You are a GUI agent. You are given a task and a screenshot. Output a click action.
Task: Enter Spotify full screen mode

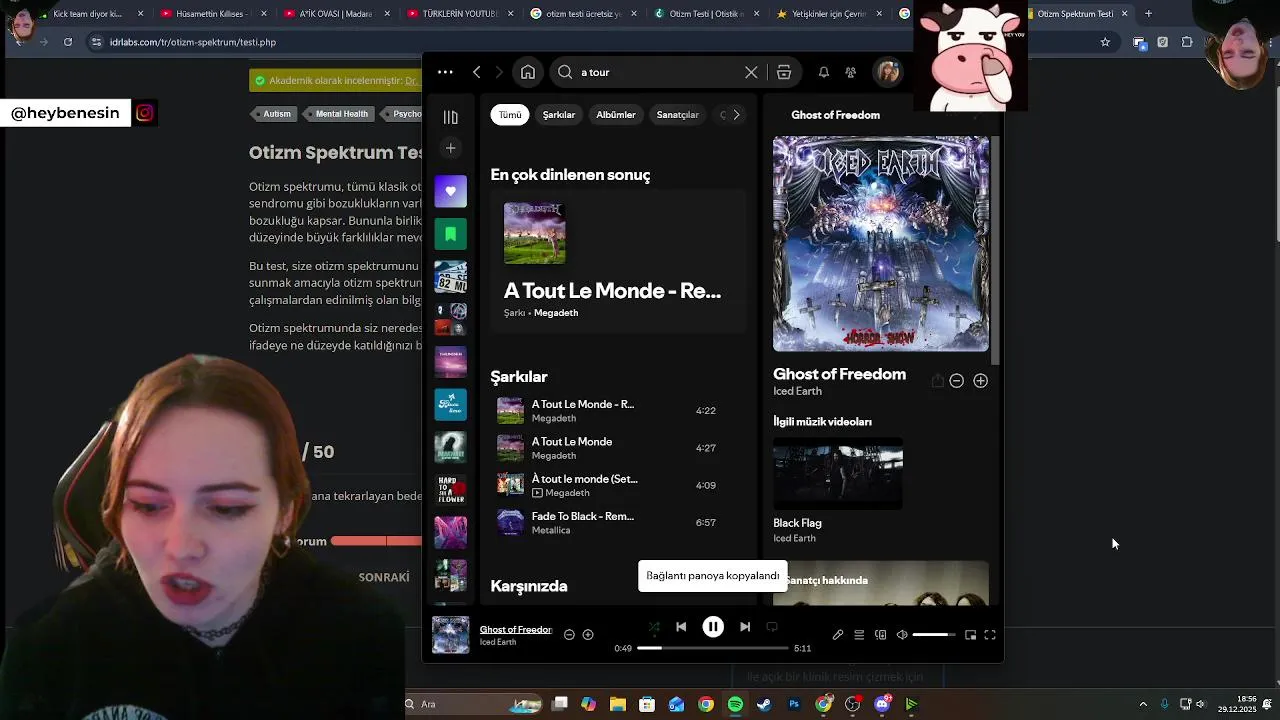click(990, 635)
